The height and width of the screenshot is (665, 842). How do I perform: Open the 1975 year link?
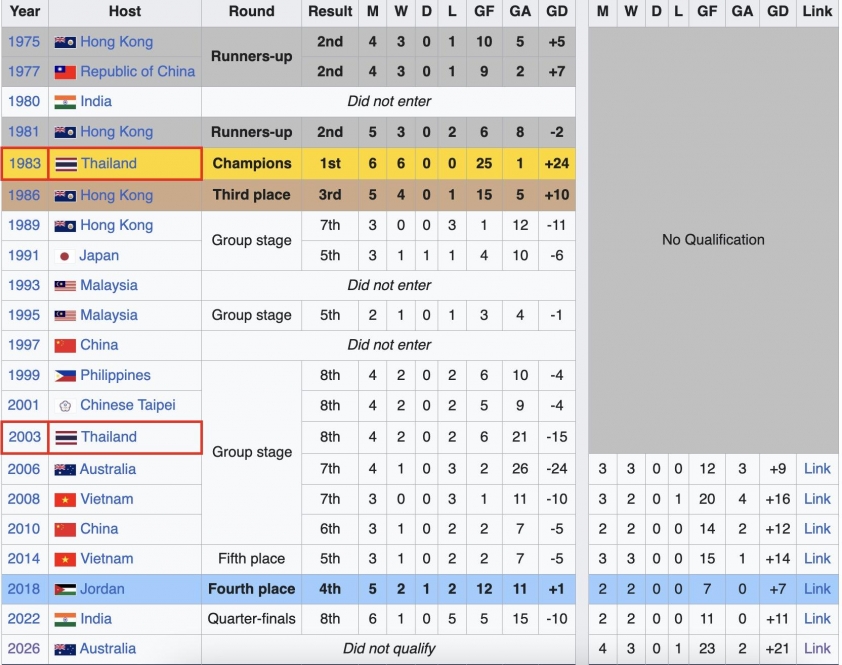pos(24,42)
